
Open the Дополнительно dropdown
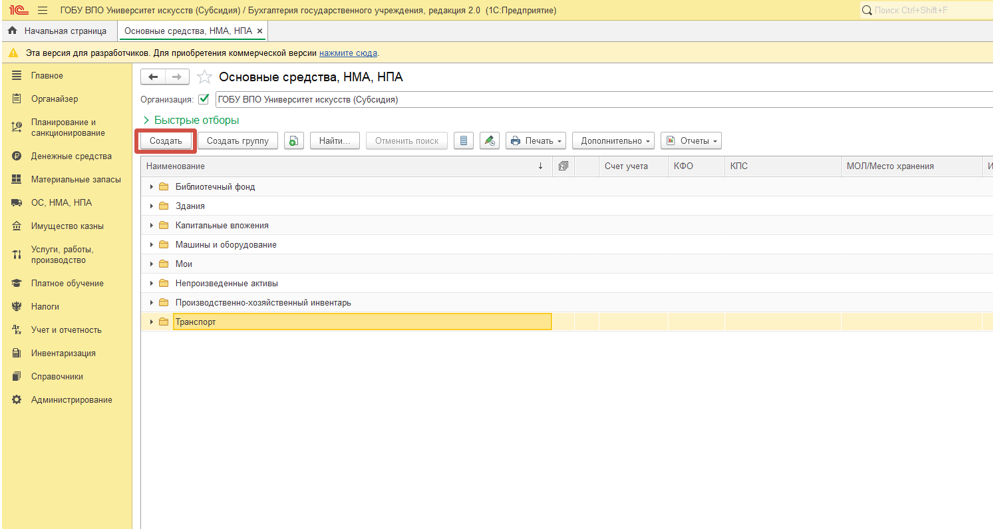point(614,141)
